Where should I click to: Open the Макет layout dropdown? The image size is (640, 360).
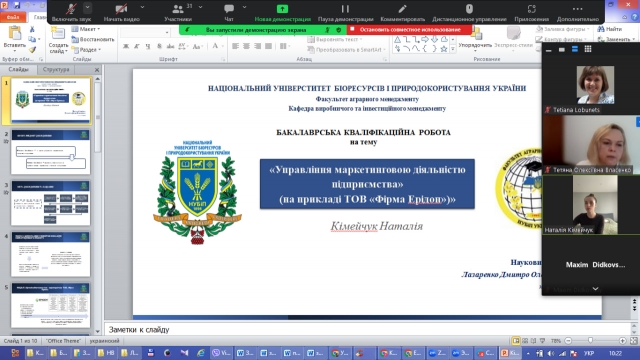click(x=86, y=29)
